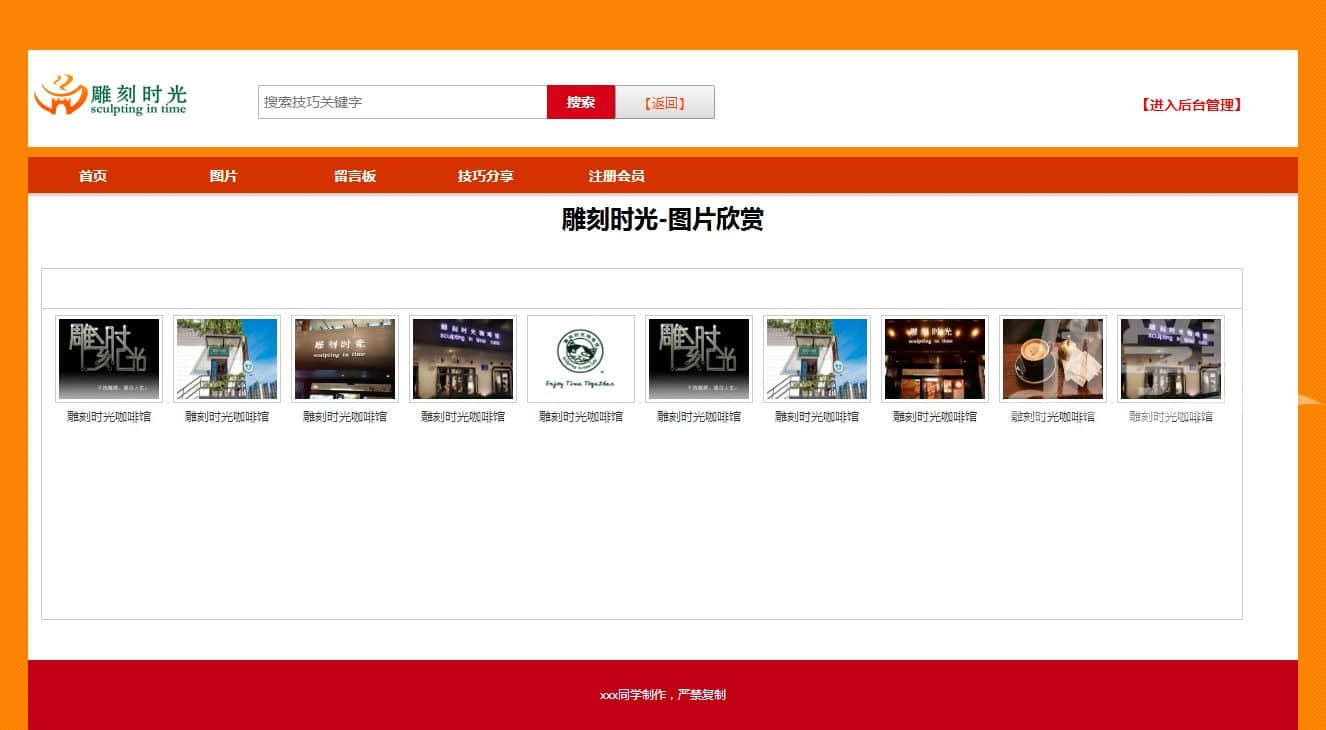Open the green circular logo thumbnail
Screen dimensions: 1326x730
pos(581,359)
